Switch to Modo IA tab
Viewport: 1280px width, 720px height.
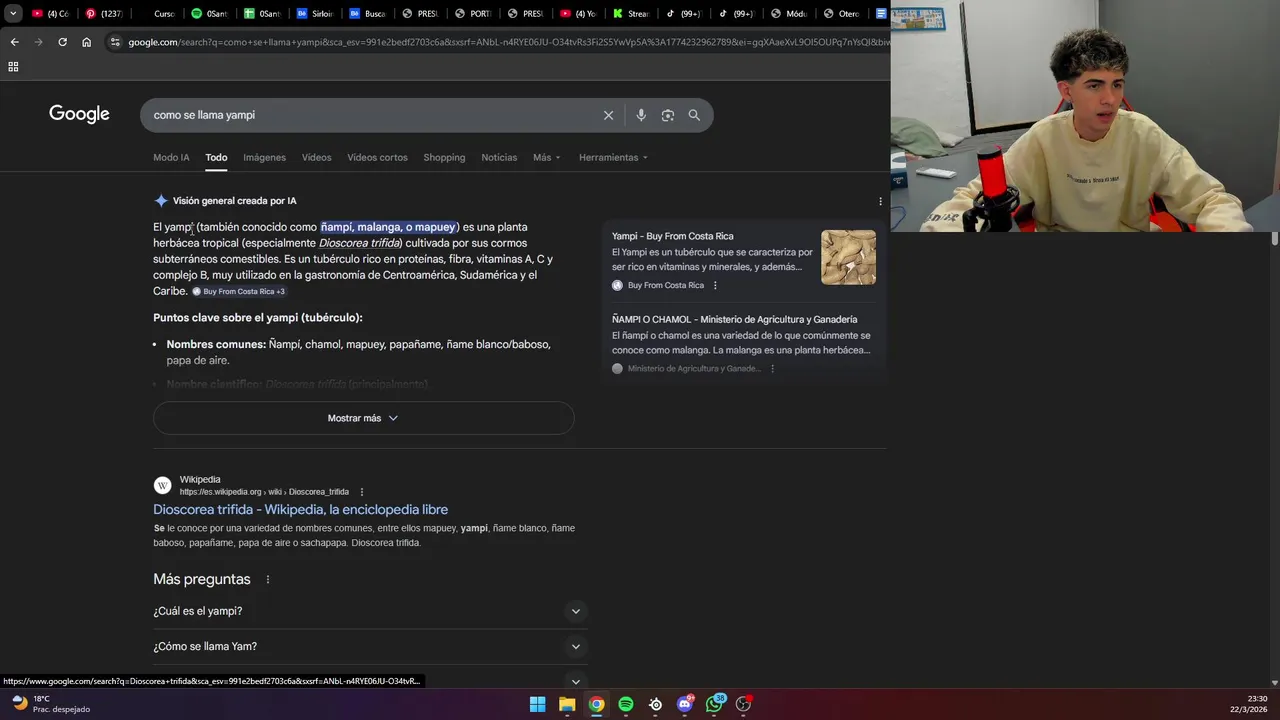(171, 157)
